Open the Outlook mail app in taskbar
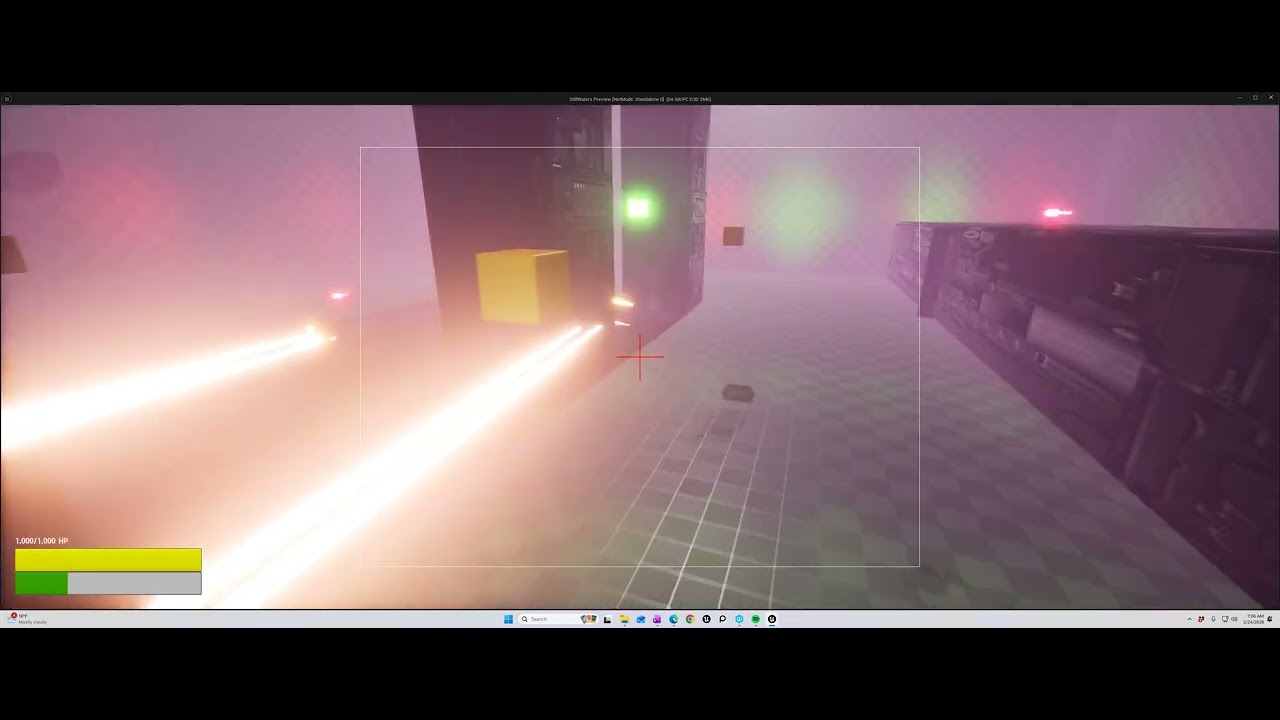This screenshot has width=1280, height=720. [x=641, y=619]
